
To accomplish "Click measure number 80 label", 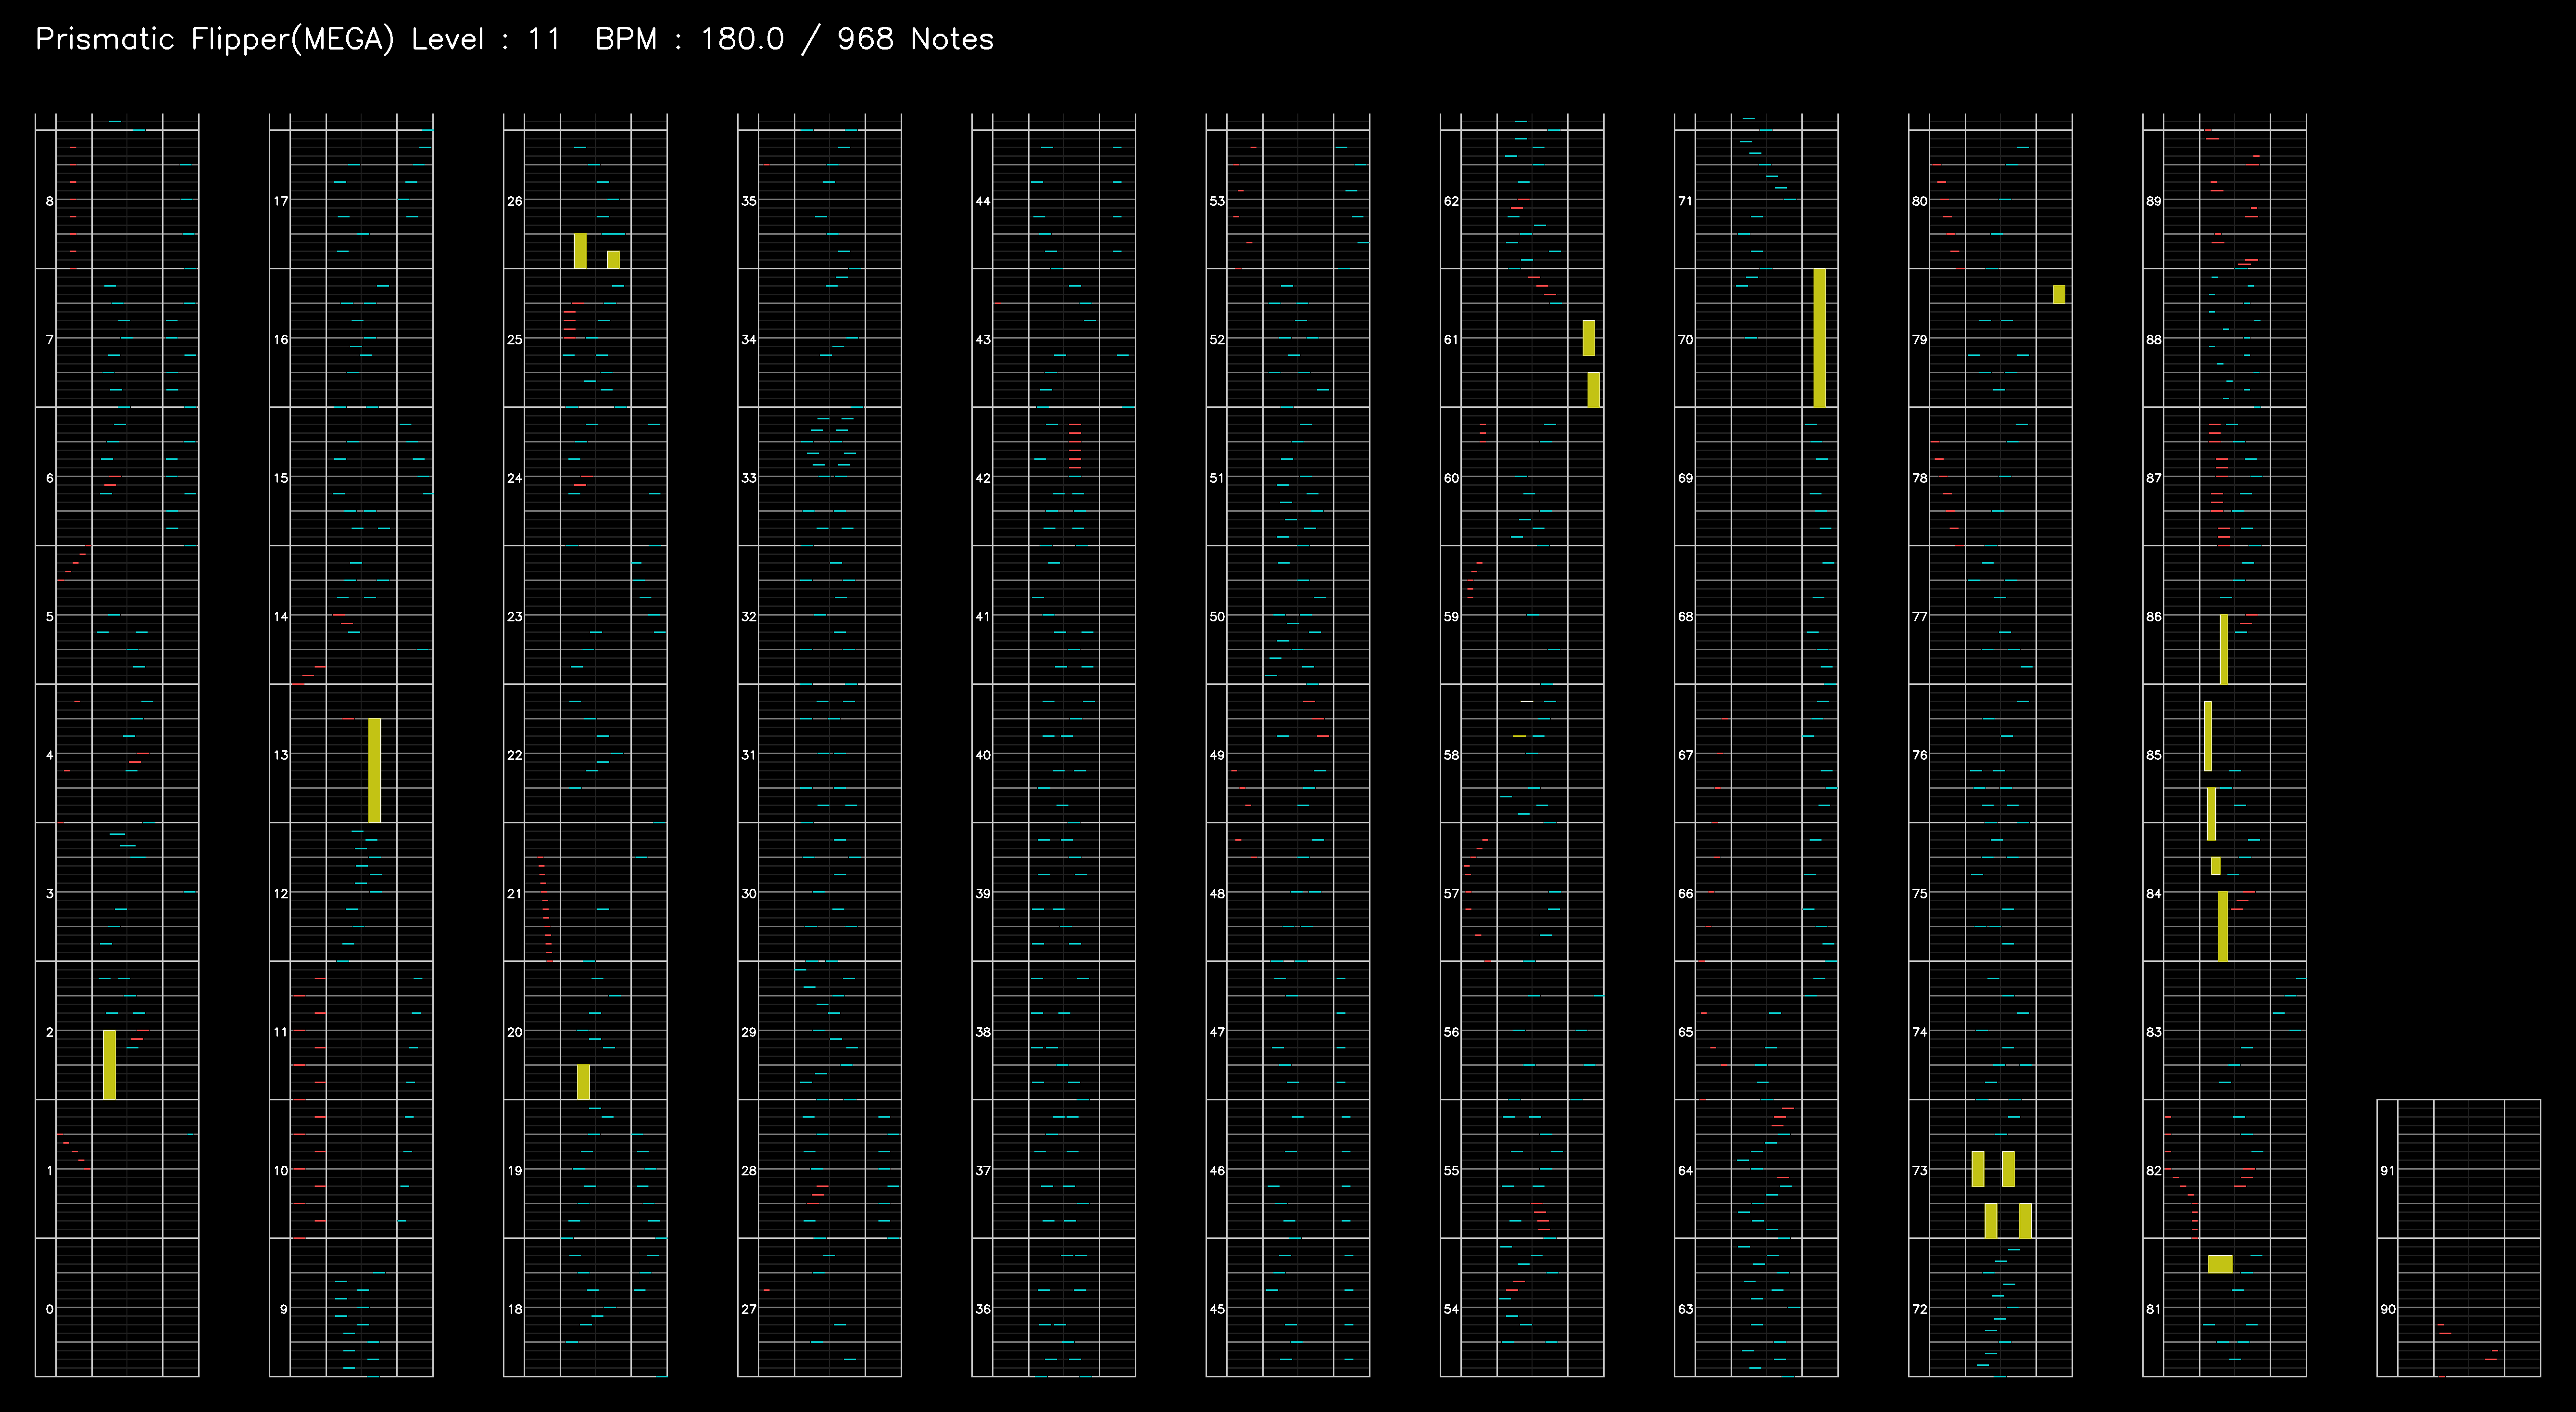I will pyautogui.click(x=1920, y=201).
